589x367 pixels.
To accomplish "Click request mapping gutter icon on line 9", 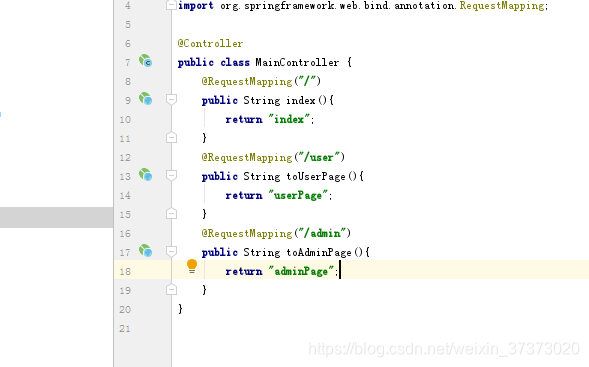I will click(145, 99).
